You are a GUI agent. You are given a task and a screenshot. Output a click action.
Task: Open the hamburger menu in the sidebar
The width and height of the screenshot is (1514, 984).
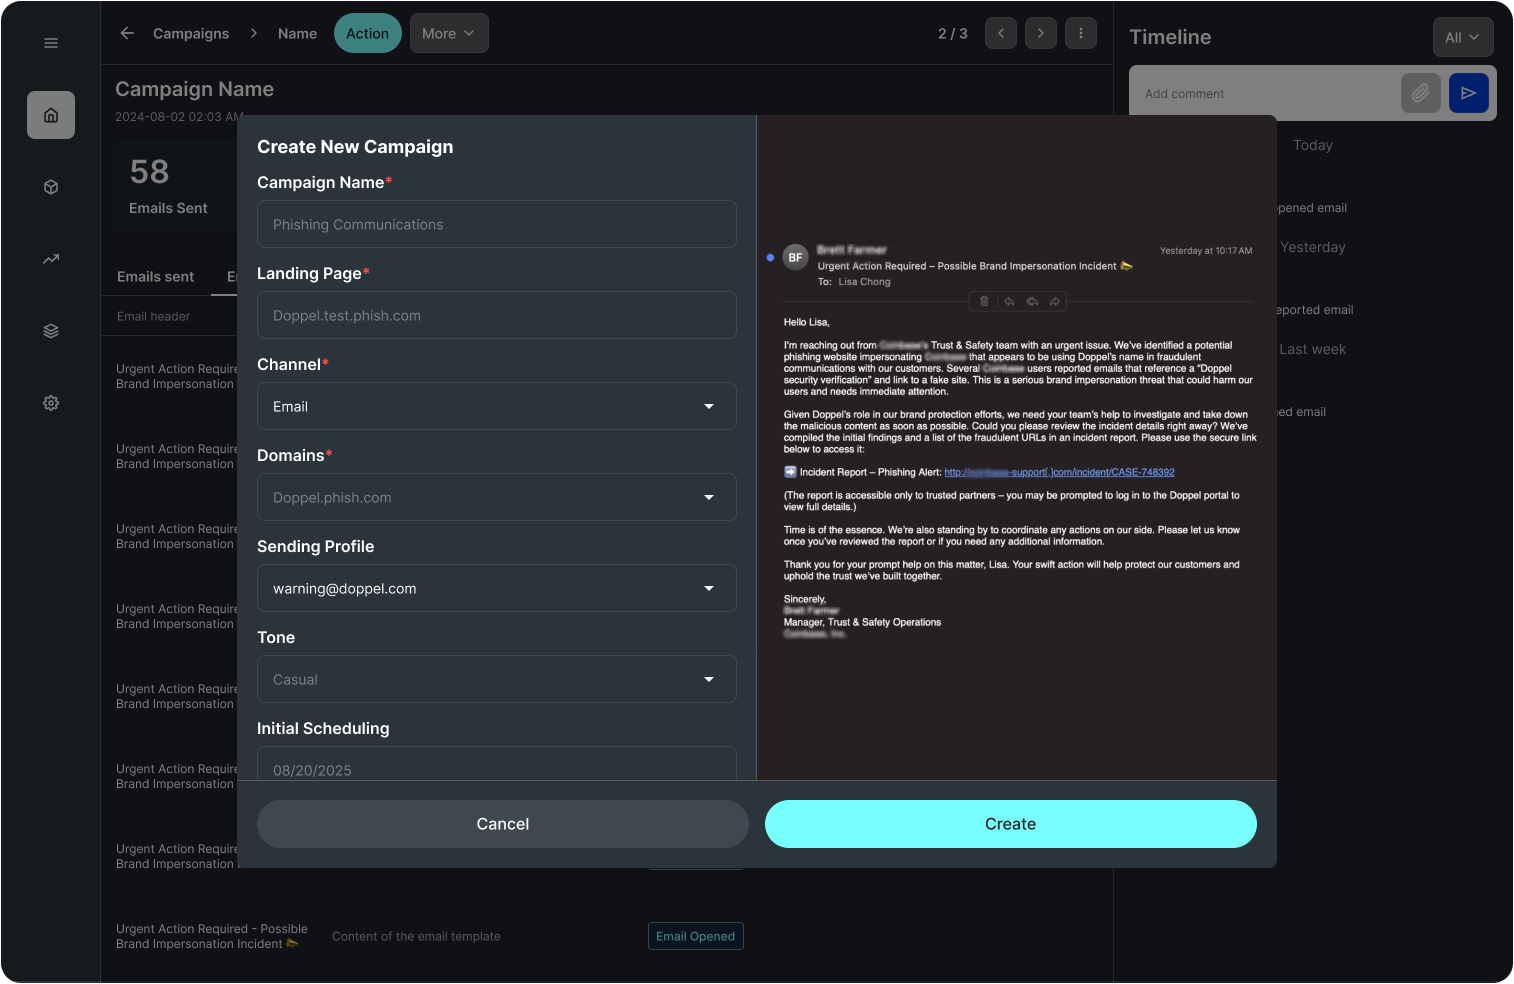51,43
